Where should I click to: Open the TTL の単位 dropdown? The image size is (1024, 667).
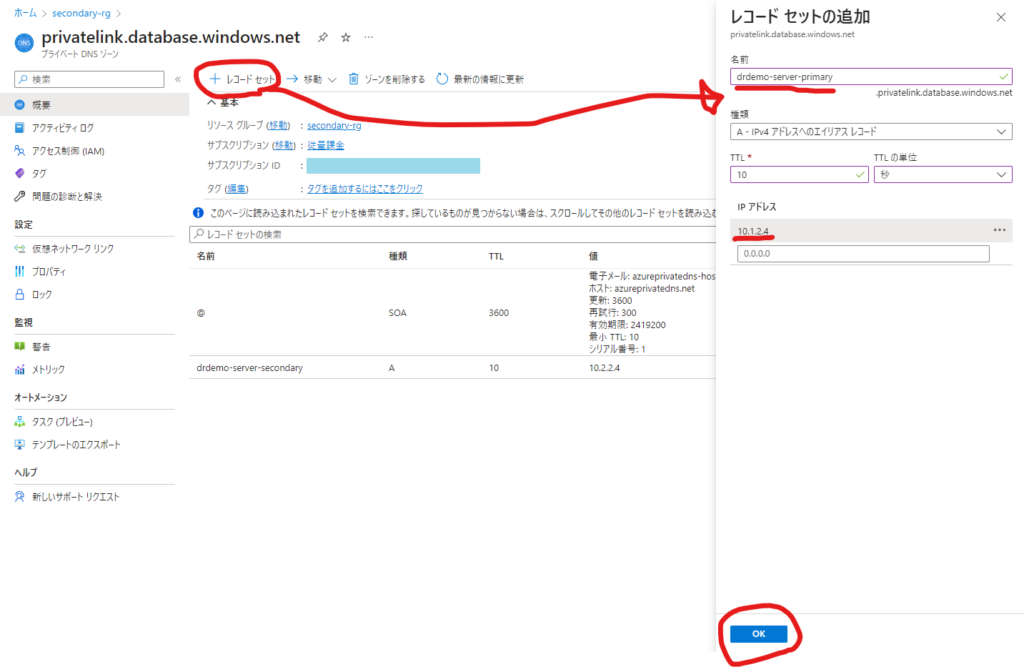tap(943, 175)
